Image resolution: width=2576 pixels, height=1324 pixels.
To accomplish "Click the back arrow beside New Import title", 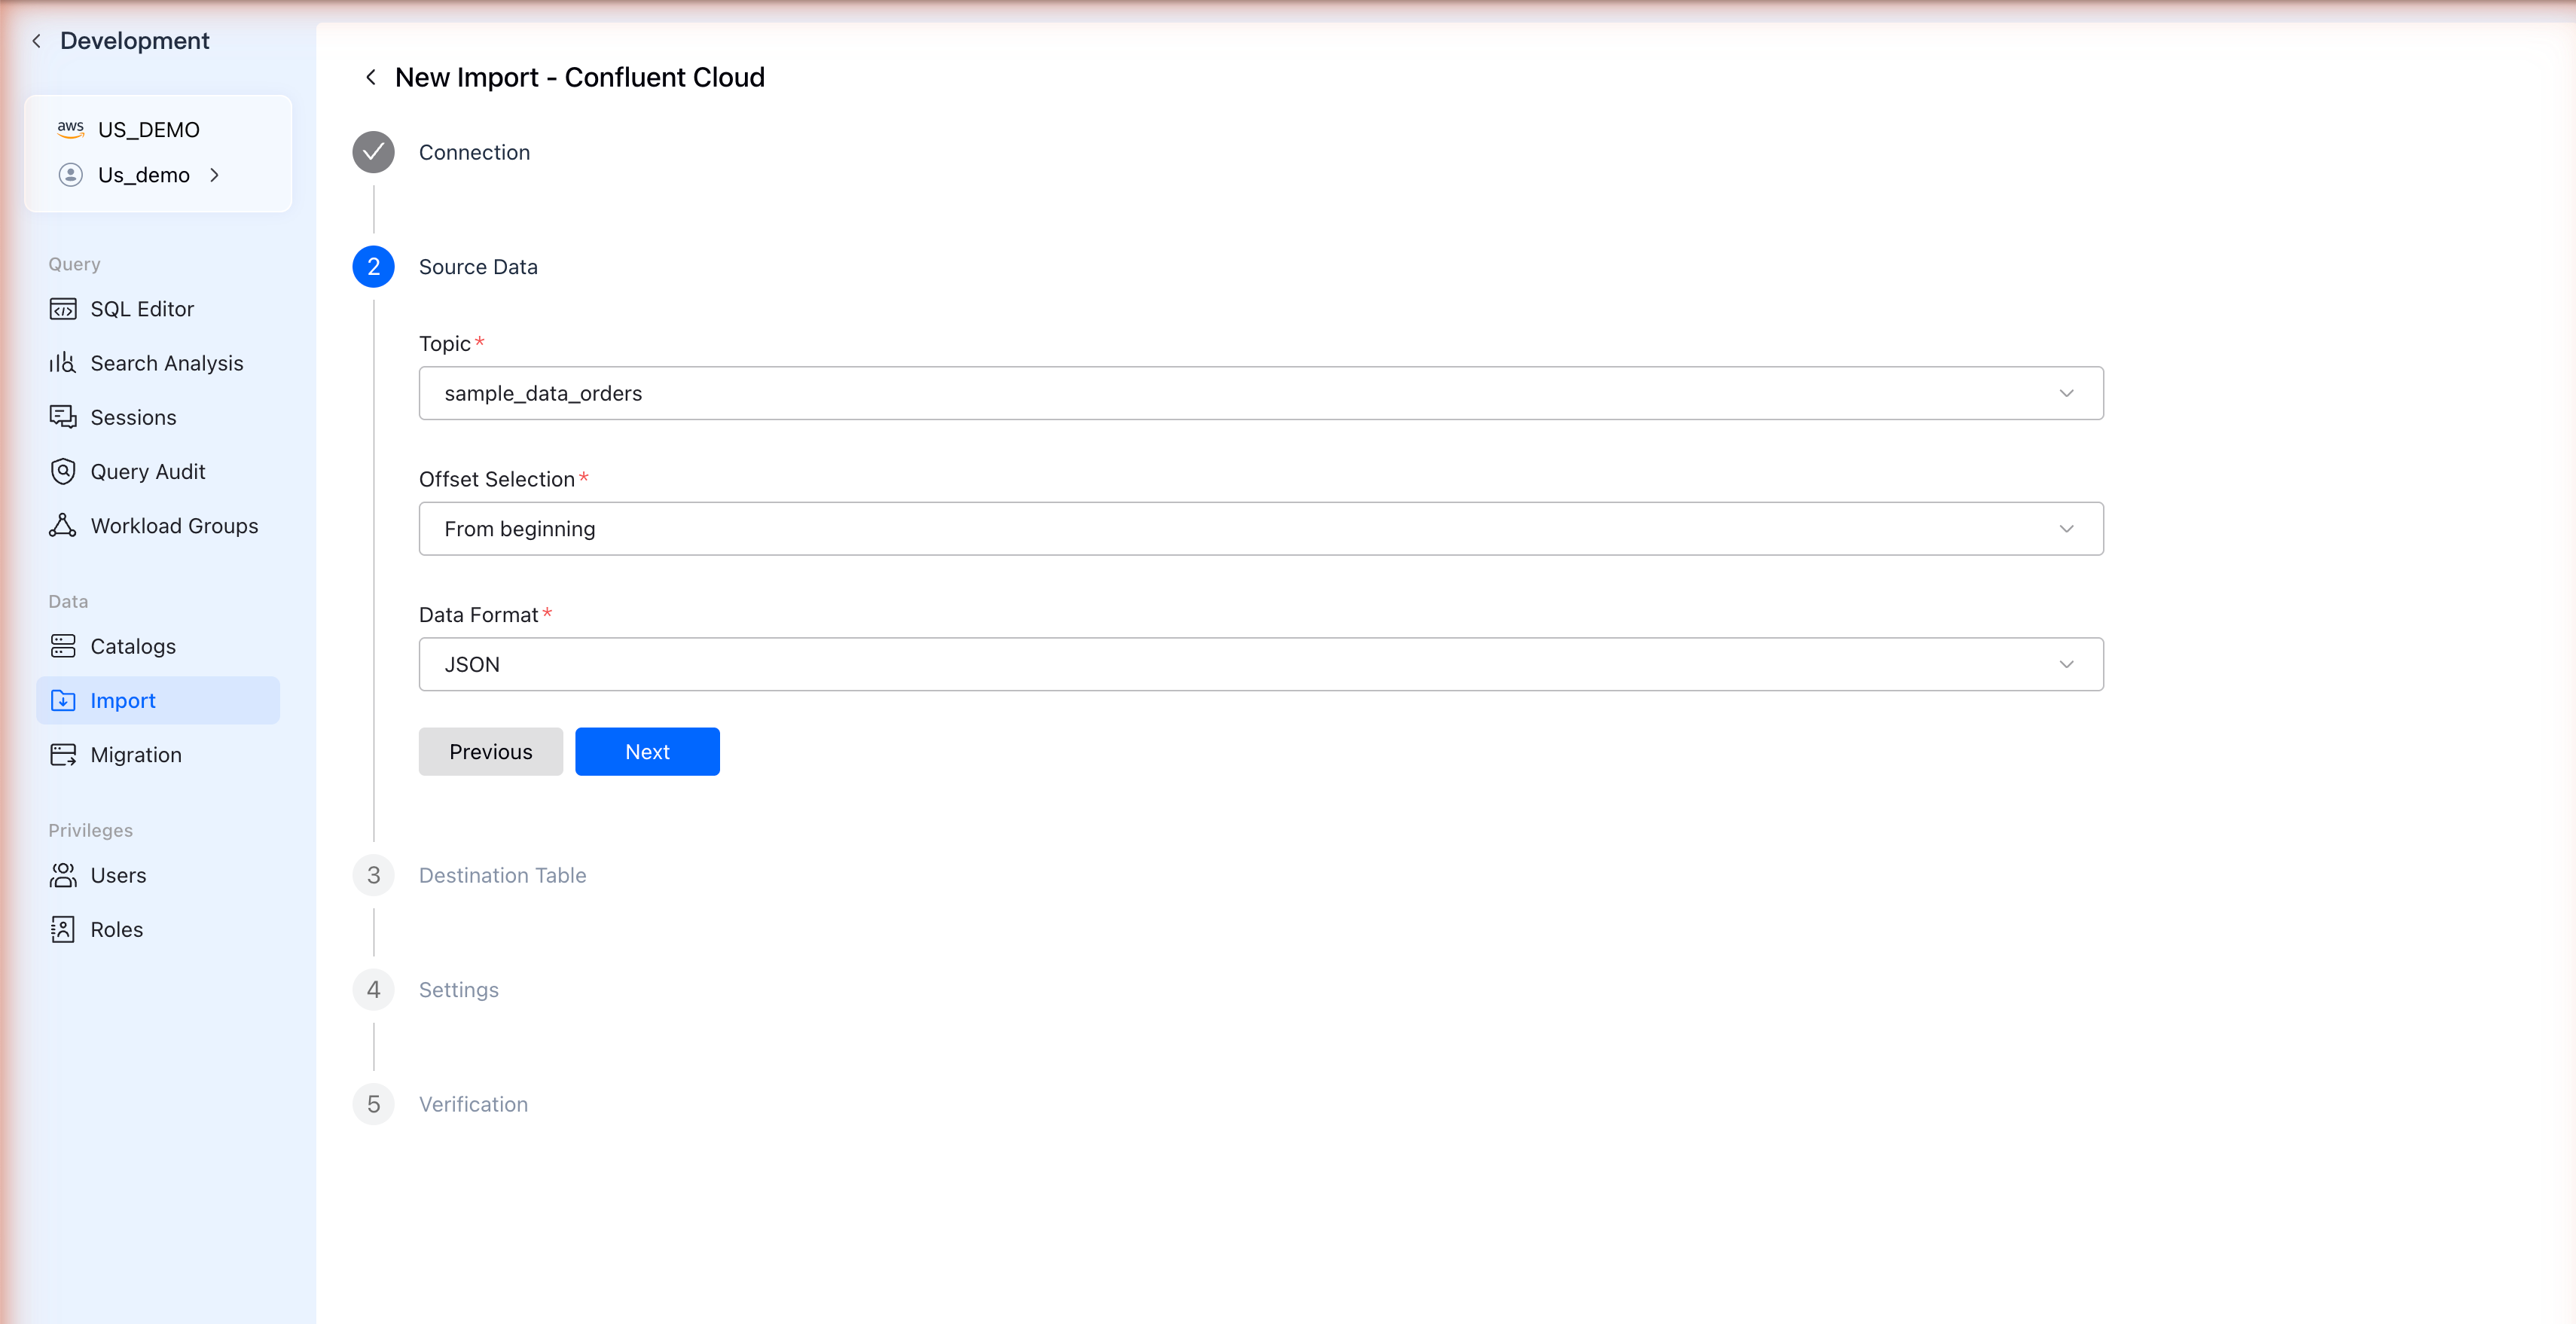I will point(371,76).
